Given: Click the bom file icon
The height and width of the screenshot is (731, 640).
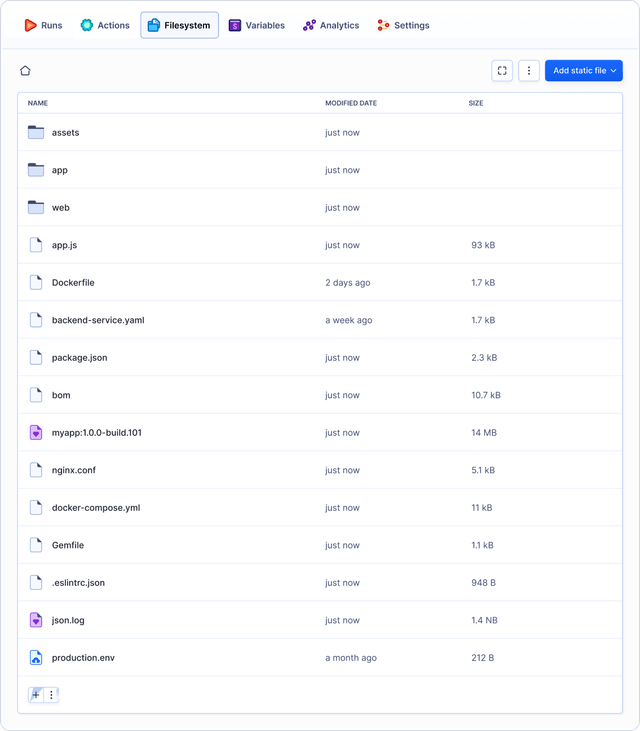Looking at the screenshot, I should [36, 395].
